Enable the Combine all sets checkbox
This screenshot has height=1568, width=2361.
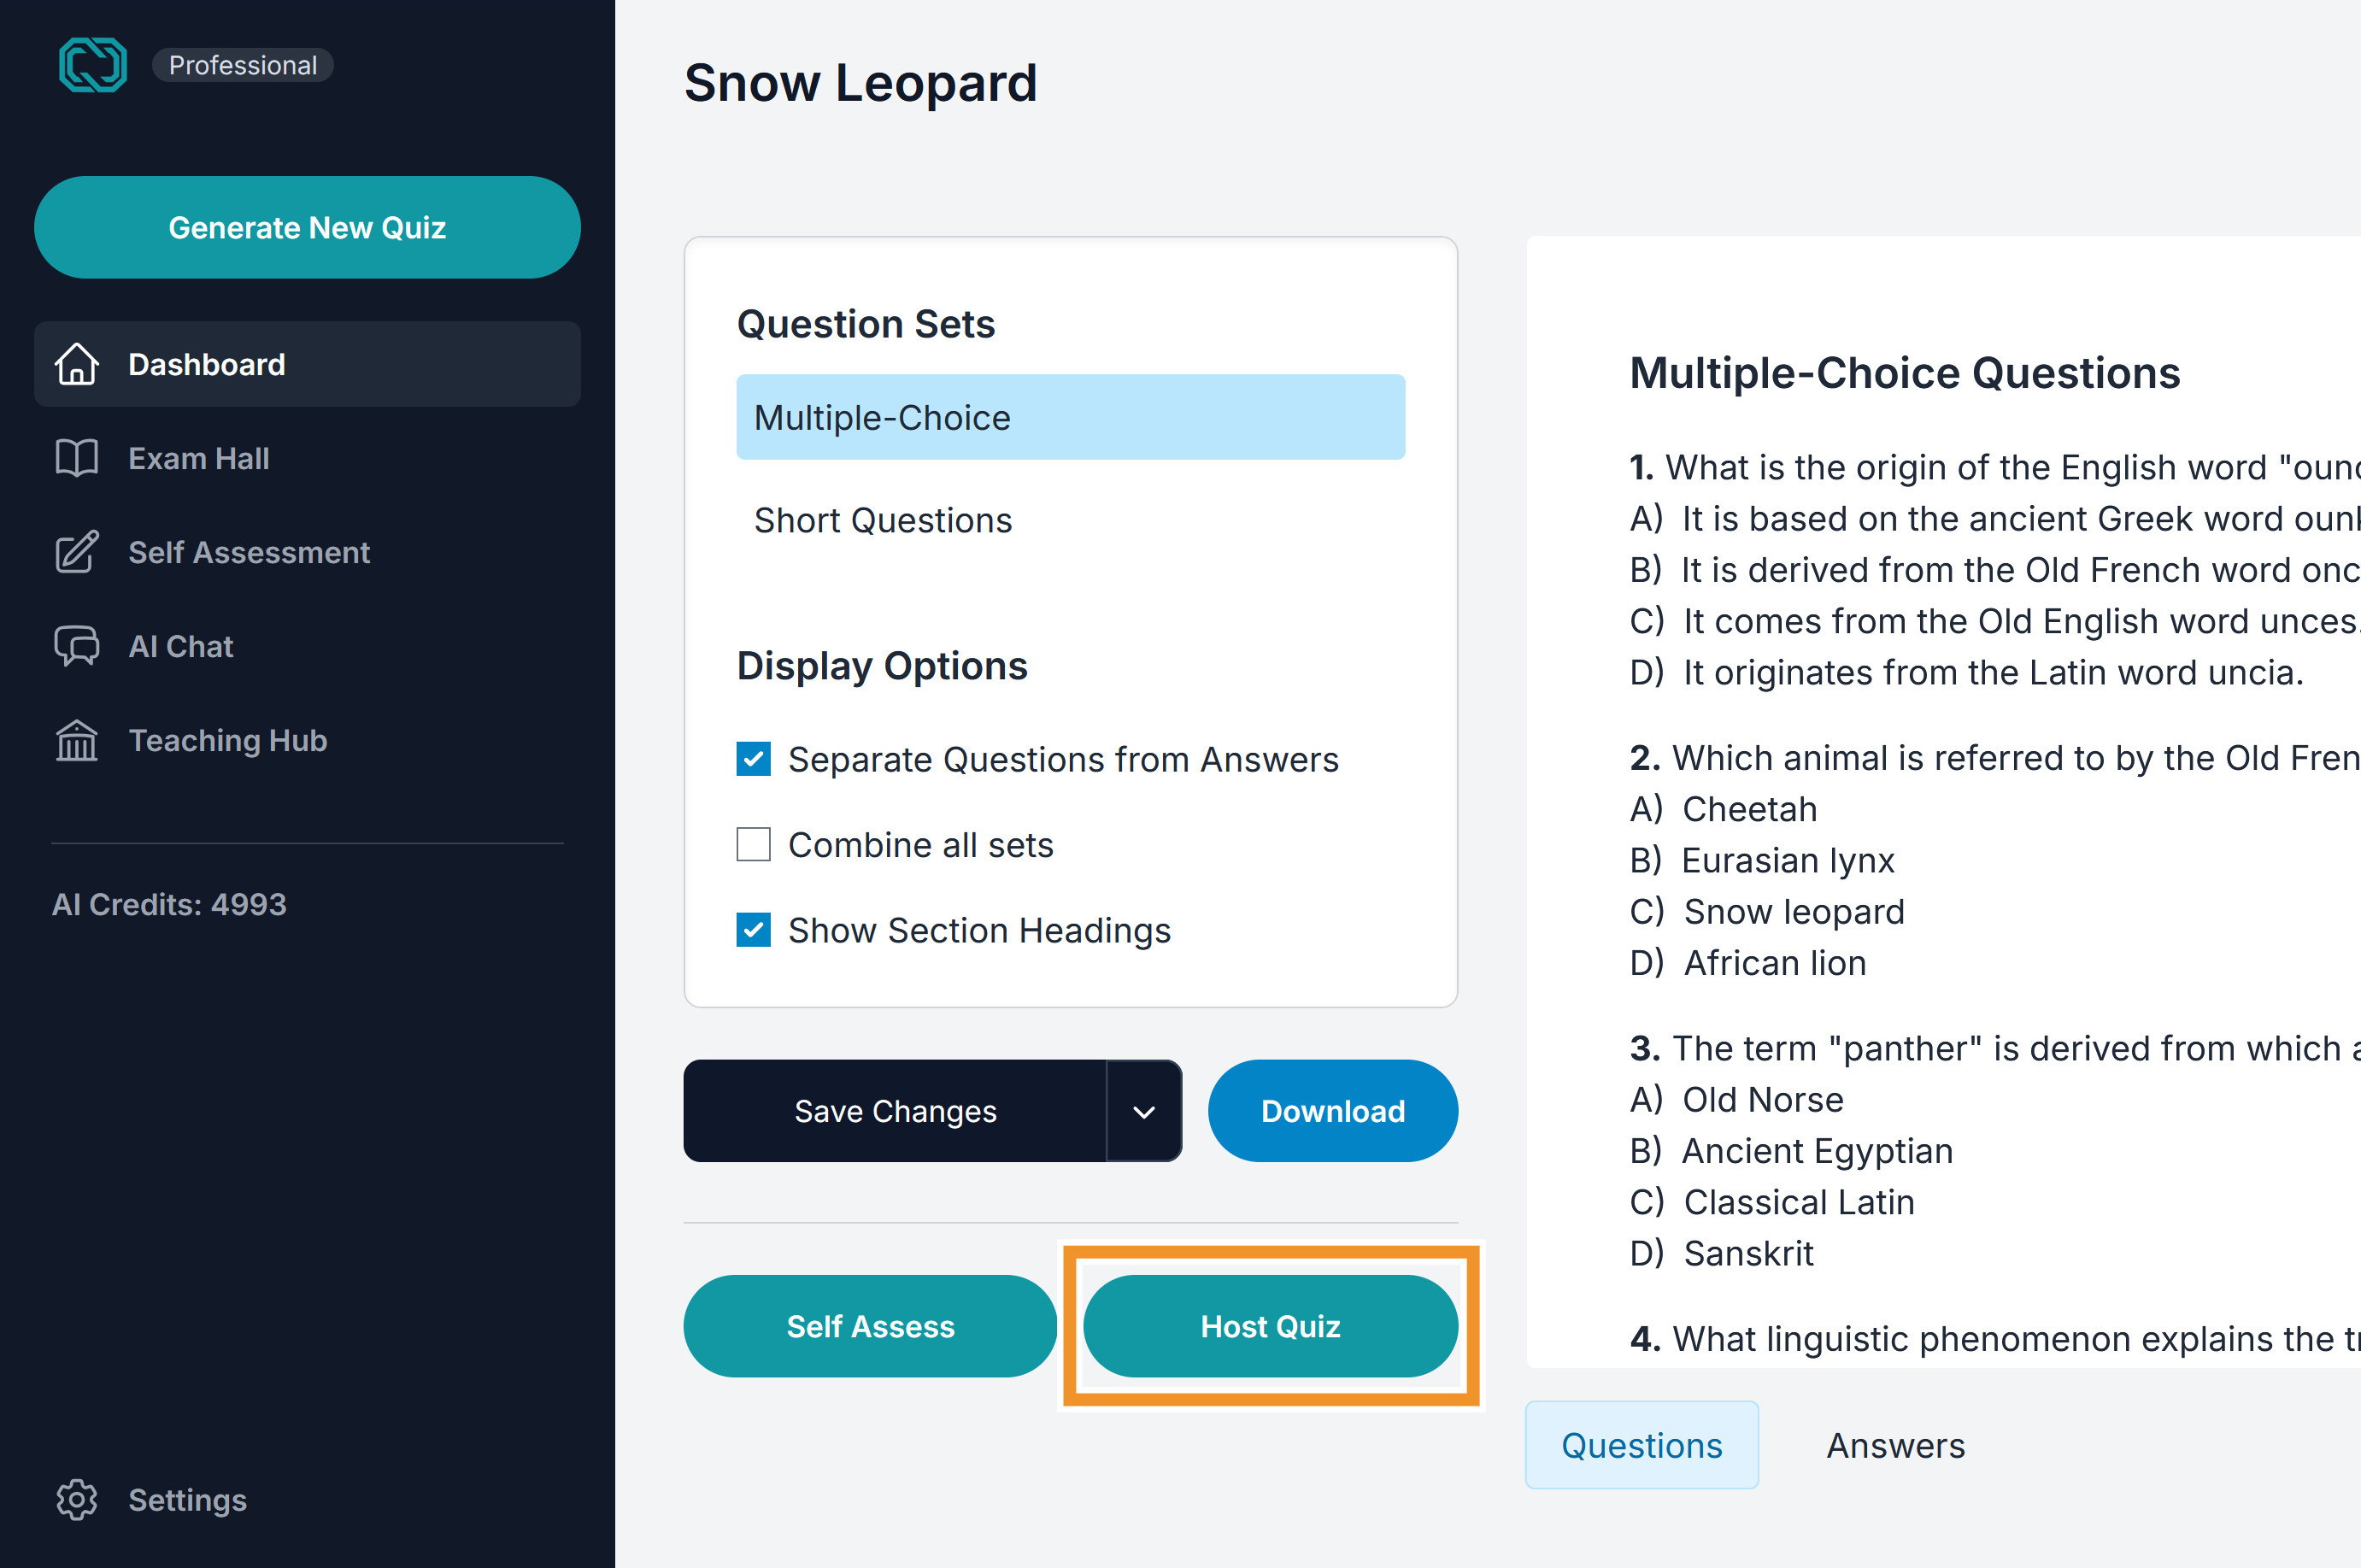pos(754,845)
